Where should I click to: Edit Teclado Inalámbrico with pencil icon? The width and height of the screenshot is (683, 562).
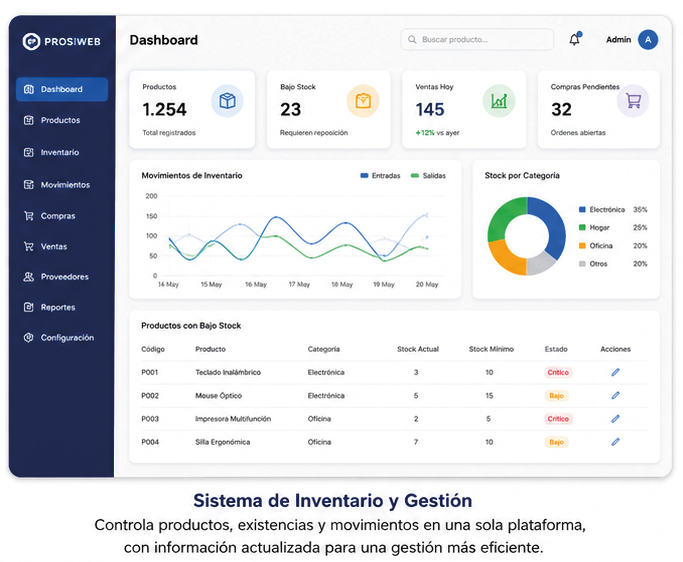point(615,372)
